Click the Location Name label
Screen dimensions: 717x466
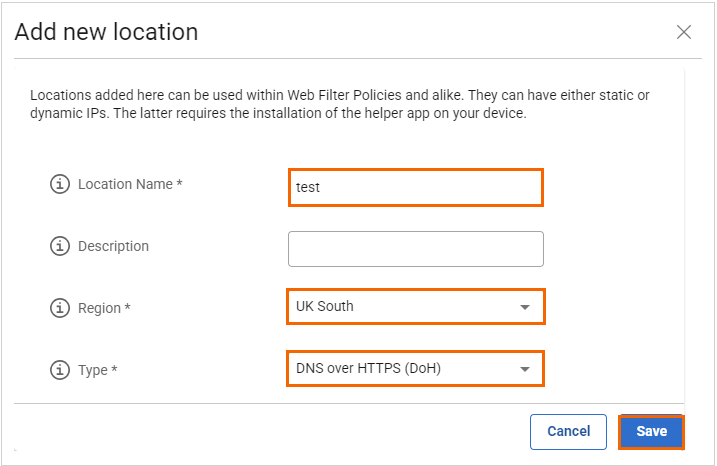[x=129, y=185]
